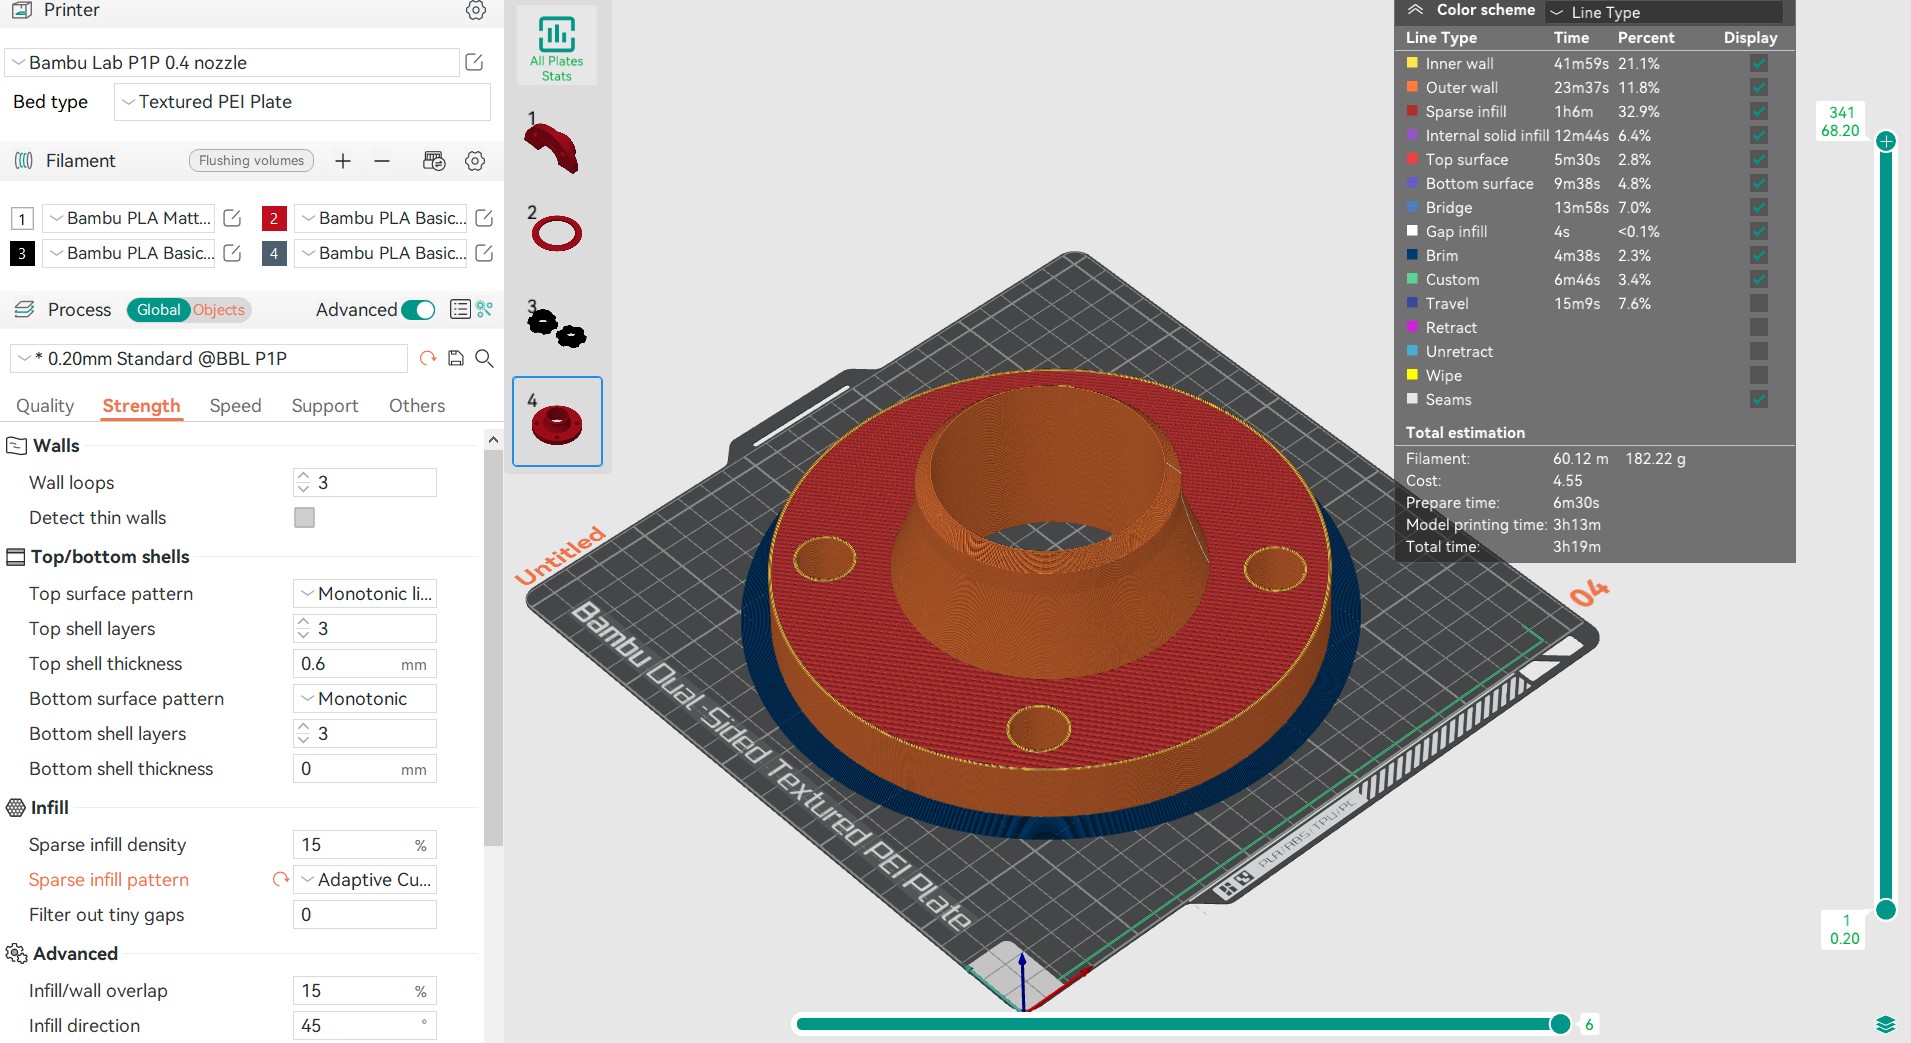Open AMS filament sync icon
1911x1043 pixels.
tap(434, 161)
